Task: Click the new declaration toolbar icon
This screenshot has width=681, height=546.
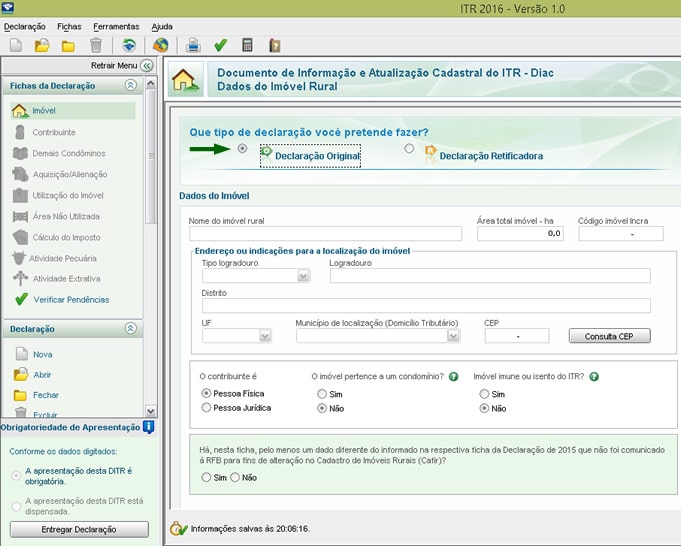Action: coord(16,45)
